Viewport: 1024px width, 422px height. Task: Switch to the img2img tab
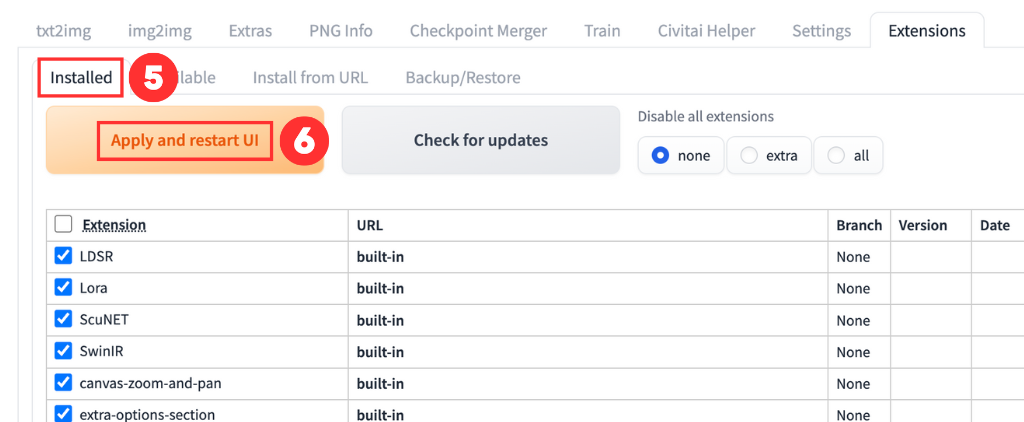[160, 30]
